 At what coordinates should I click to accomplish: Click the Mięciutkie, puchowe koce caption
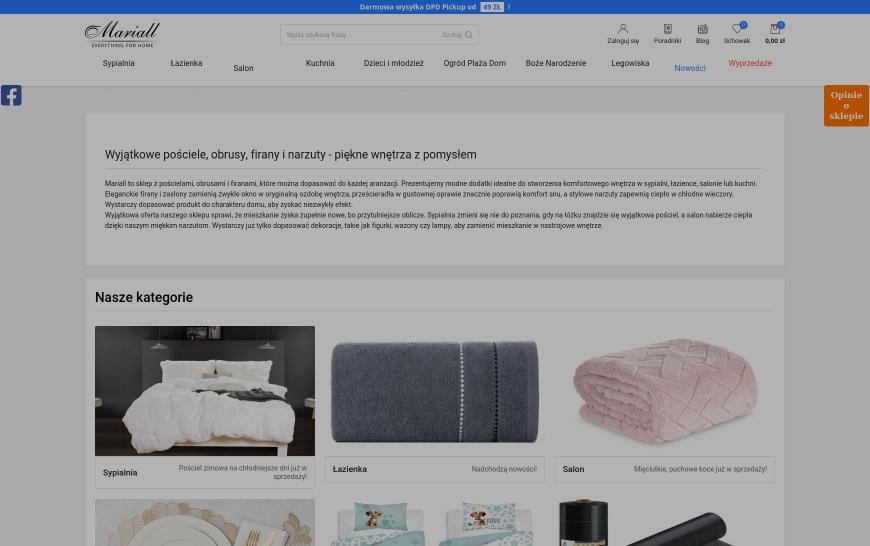coord(700,469)
